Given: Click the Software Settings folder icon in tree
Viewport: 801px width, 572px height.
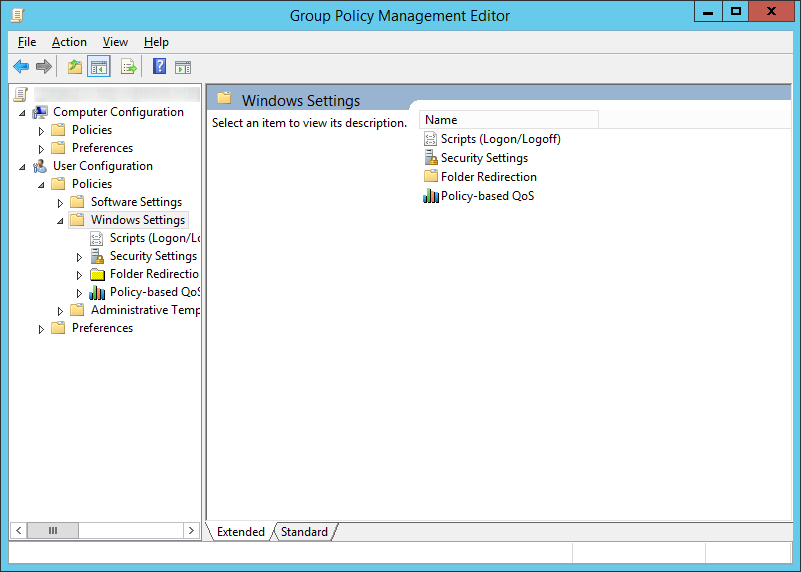Looking at the screenshot, I should tap(77, 202).
